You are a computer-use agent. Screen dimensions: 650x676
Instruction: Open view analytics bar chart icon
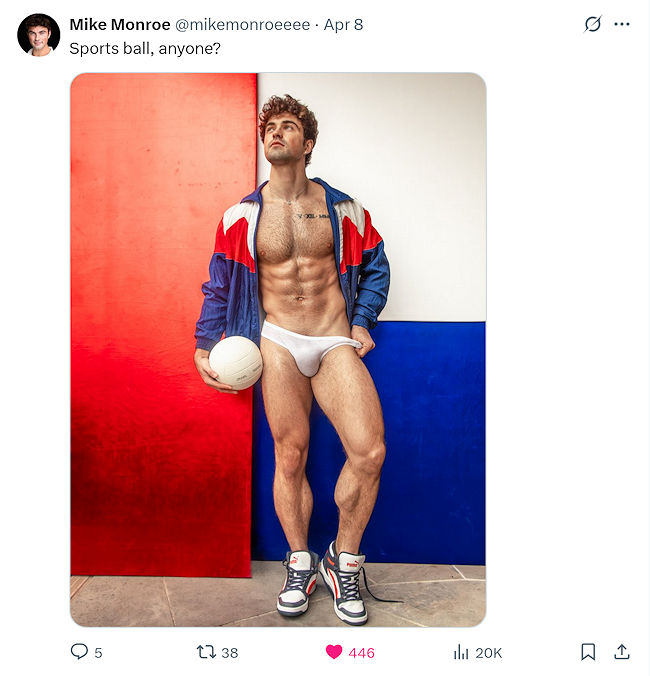461,652
